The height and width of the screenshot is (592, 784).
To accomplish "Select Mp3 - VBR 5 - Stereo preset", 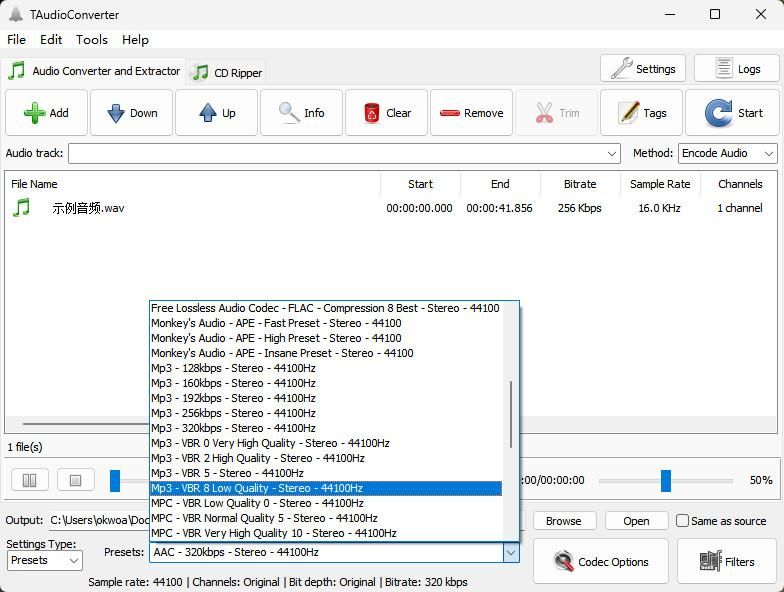I will click(x=326, y=473).
